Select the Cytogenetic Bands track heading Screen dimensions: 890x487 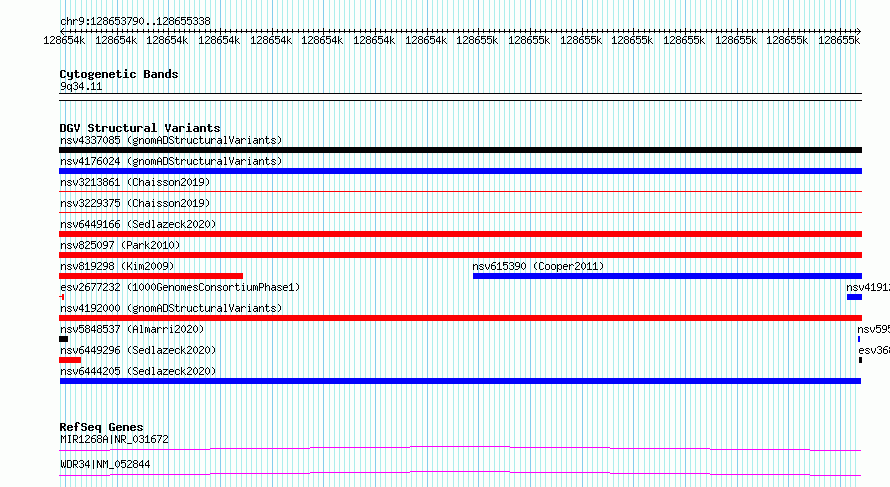click(x=119, y=74)
